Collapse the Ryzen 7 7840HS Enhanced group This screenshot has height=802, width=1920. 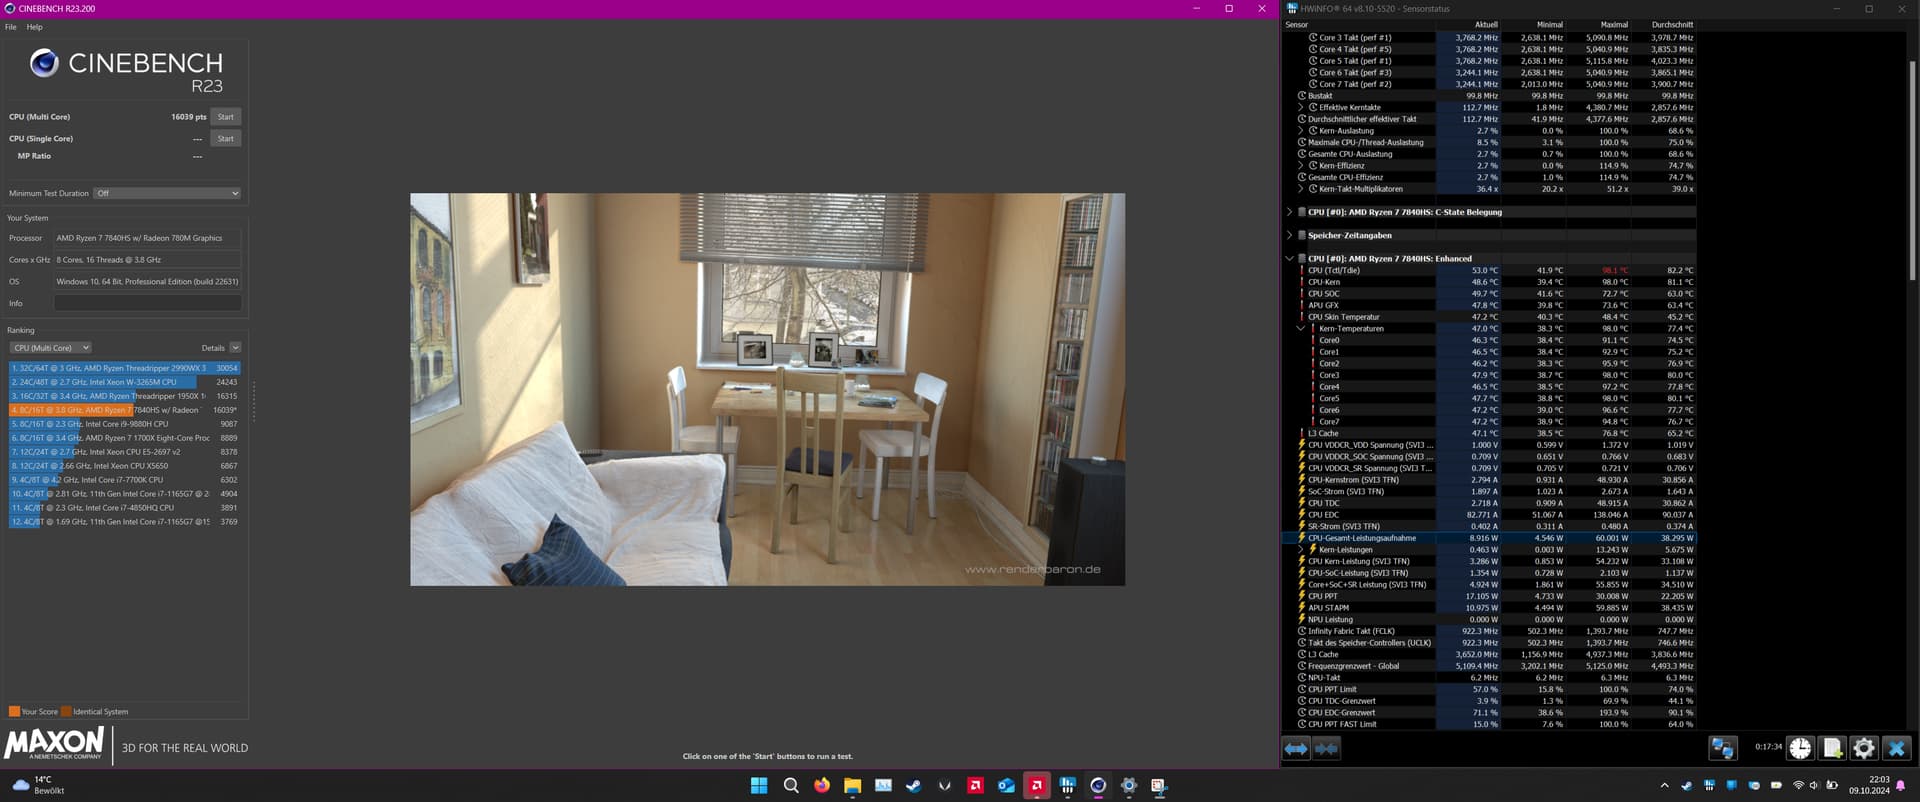(x=1289, y=258)
